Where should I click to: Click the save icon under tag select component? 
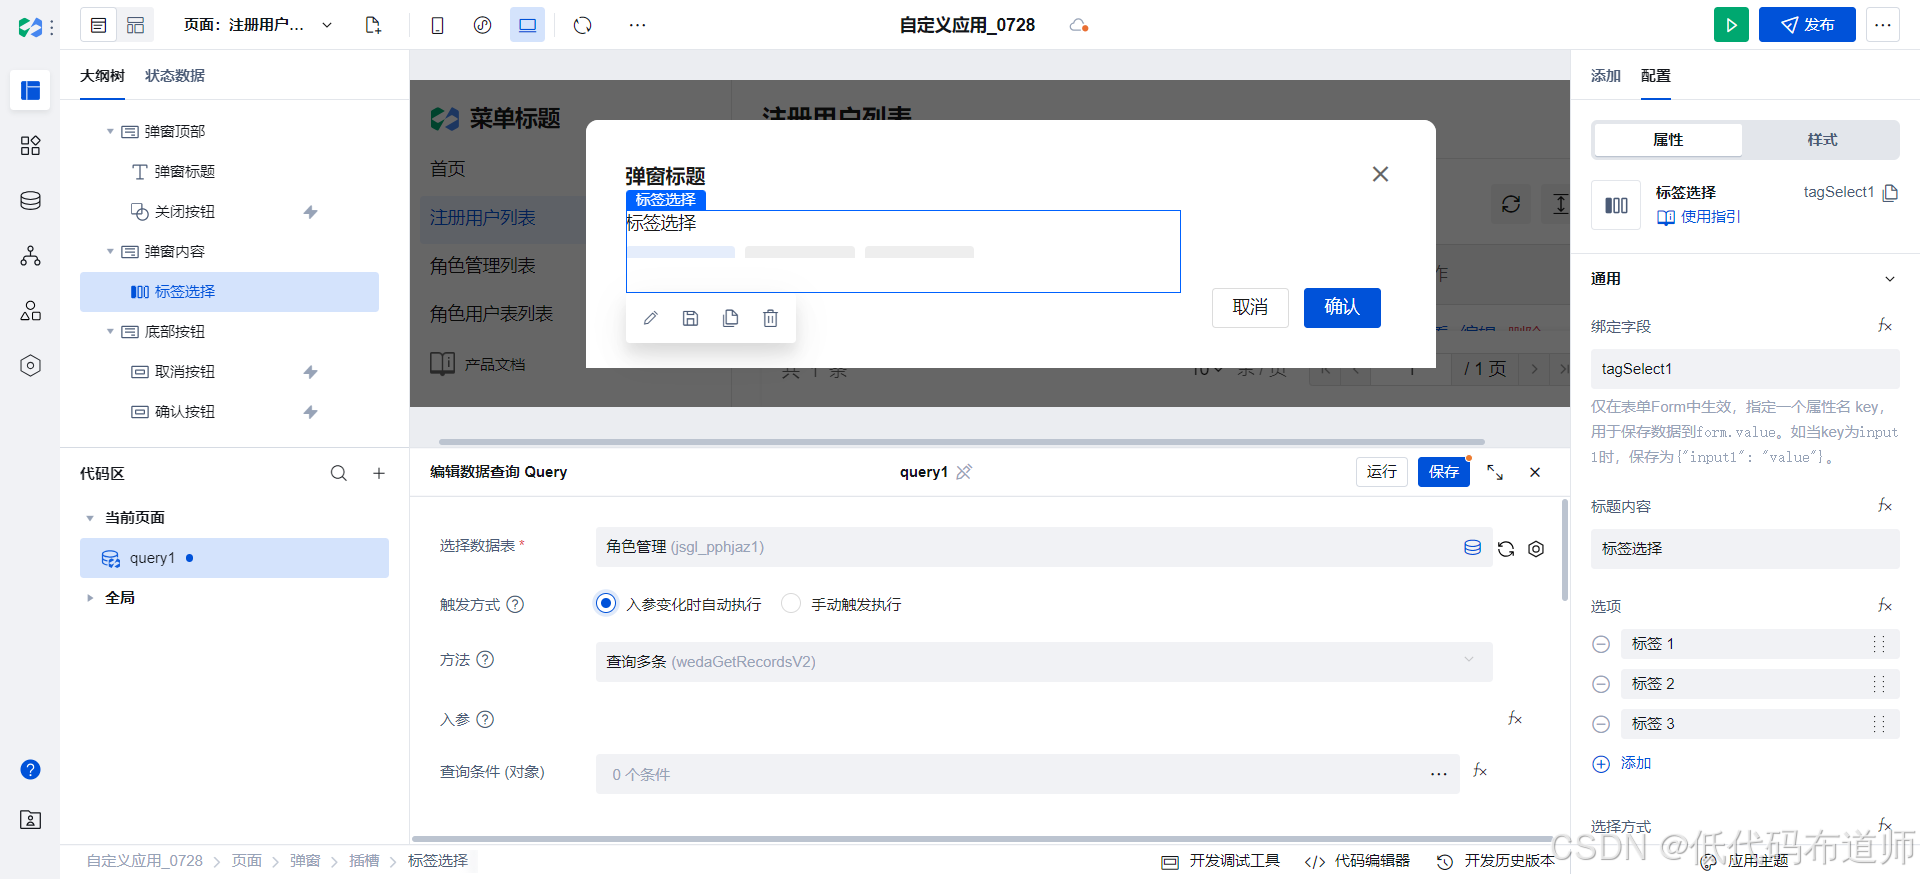691,318
